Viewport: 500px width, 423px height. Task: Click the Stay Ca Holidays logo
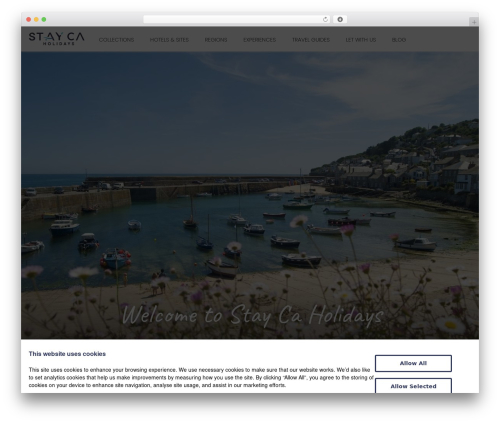click(x=56, y=38)
